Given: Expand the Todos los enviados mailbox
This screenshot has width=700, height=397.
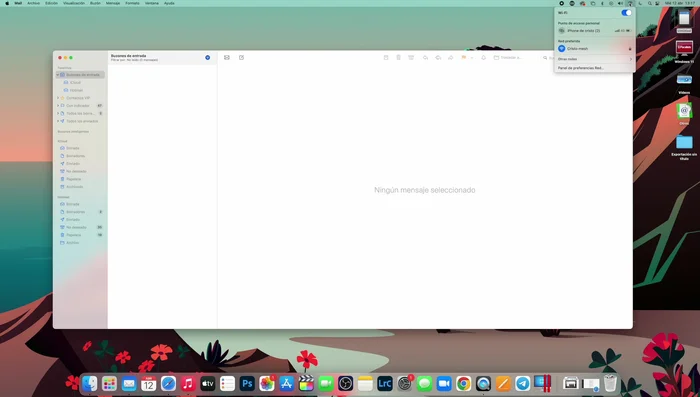Looking at the screenshot, I should point(58,121).
